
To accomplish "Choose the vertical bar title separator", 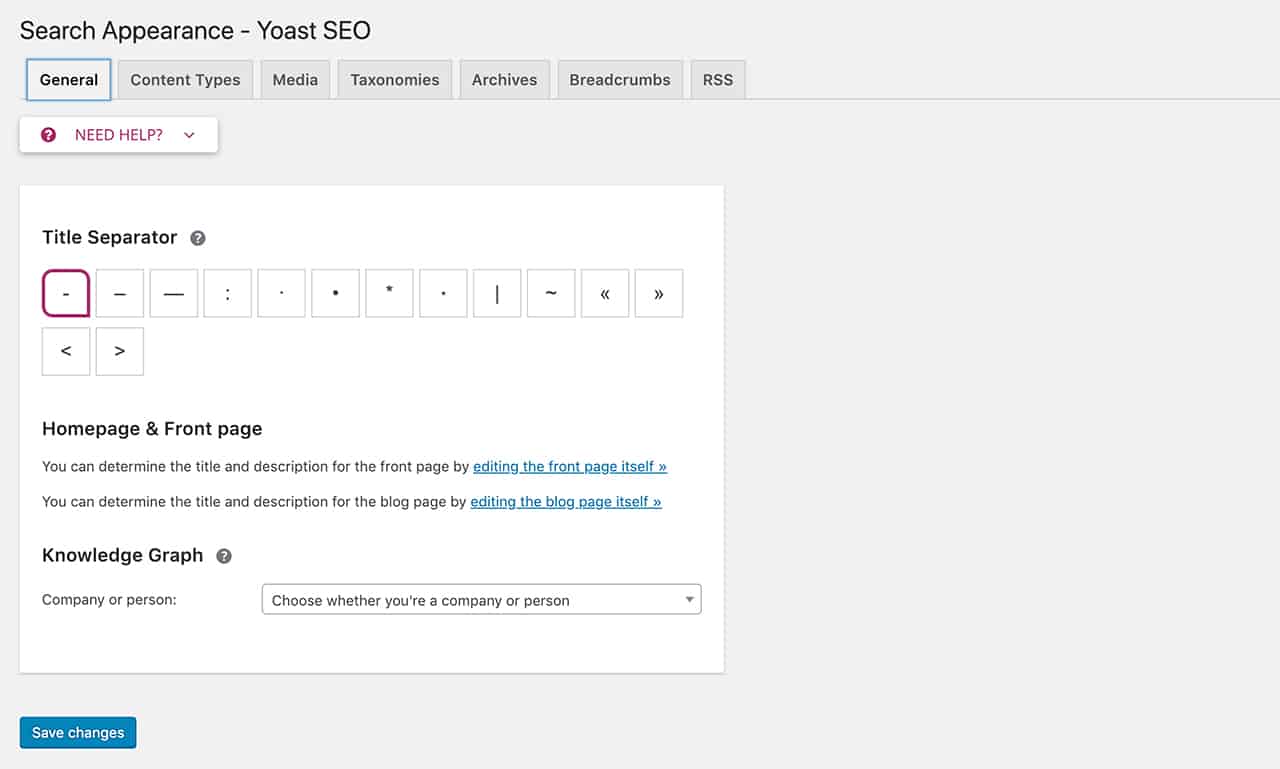I will (x=498, y=293).
